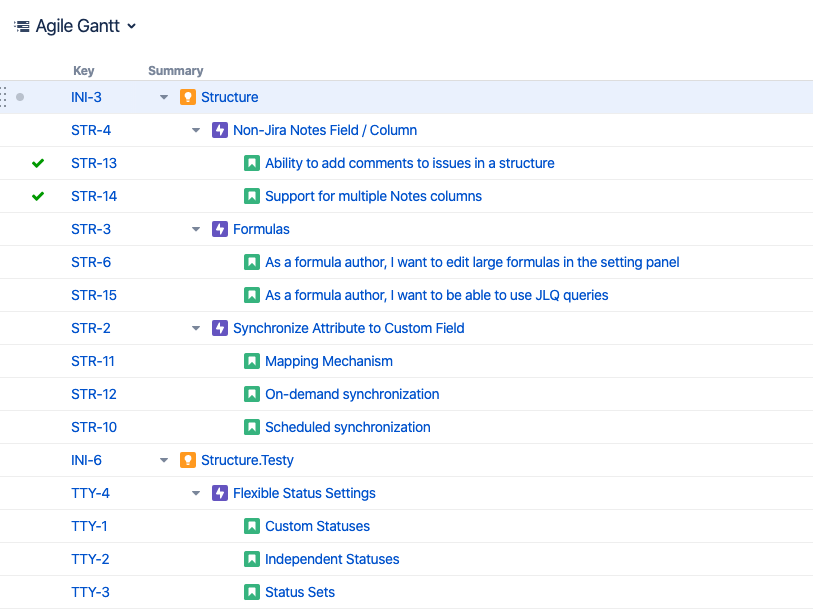Open the Agile Gantt structure dropdown
Viewport: 813px width, 609px height.
point(132,27)
